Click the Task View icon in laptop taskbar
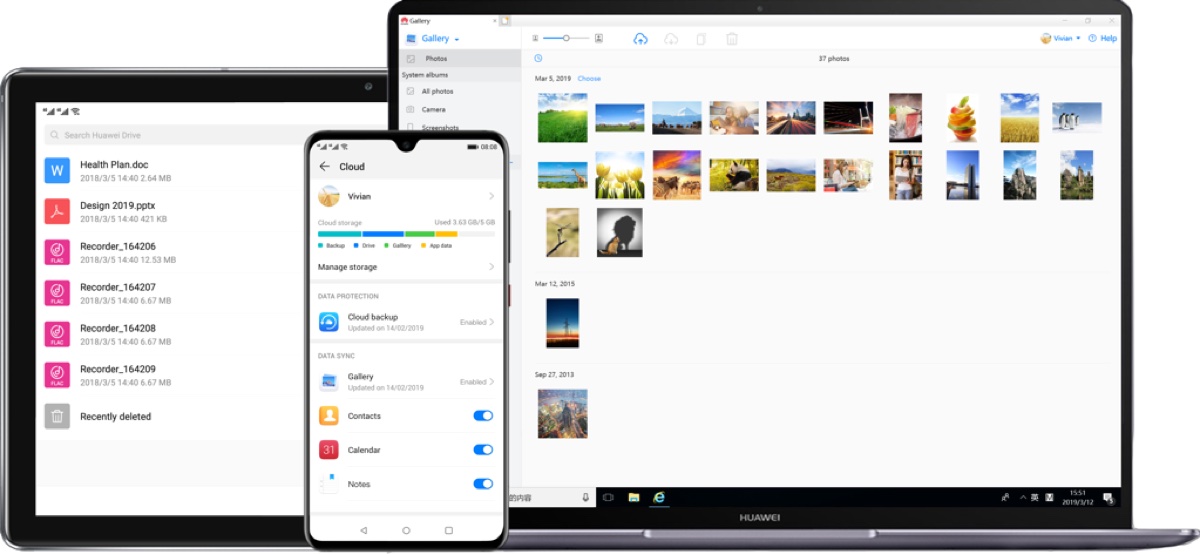 (x=606, y=497)
